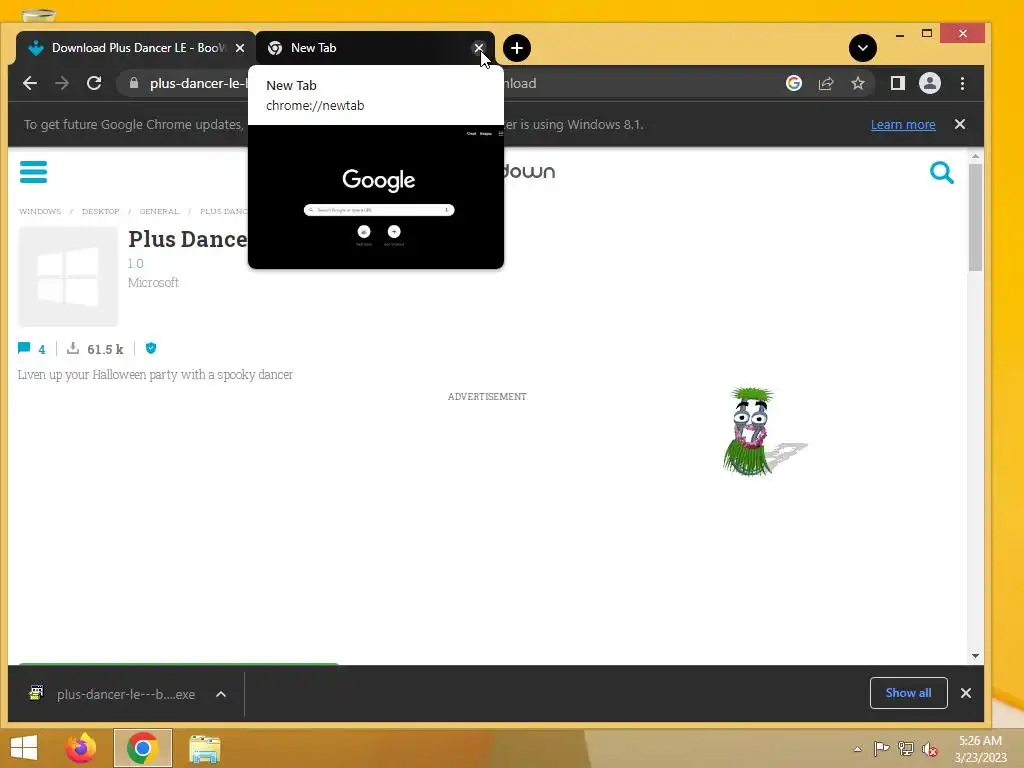This screenshot has width=1024, height=768.
Task: Close the Download Plus Dancer LE tab
Action: click(x=240, y=48)
